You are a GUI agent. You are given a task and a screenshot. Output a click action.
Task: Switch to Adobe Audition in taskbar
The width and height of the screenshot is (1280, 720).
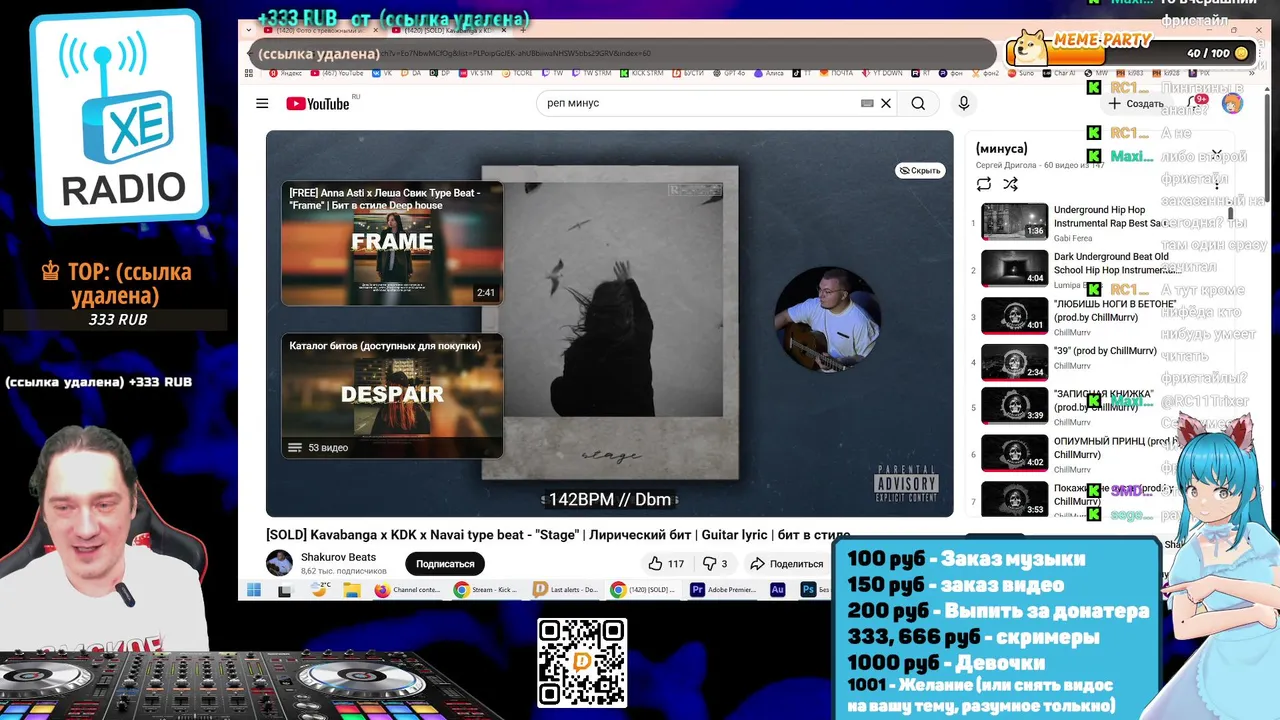(777, 590)
